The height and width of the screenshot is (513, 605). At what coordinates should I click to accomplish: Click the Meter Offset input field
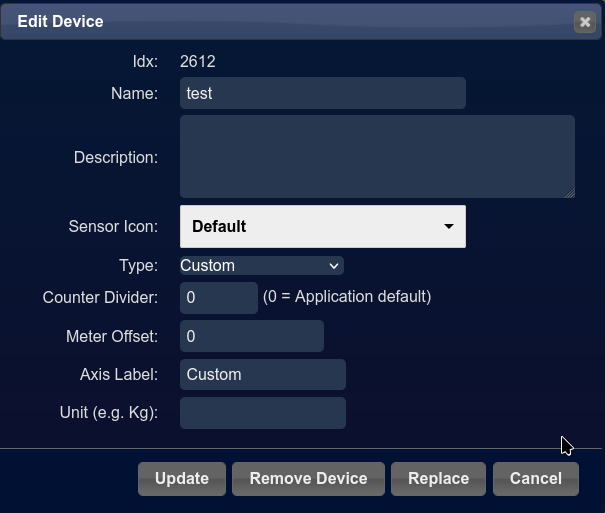click(x=252, y=336)
